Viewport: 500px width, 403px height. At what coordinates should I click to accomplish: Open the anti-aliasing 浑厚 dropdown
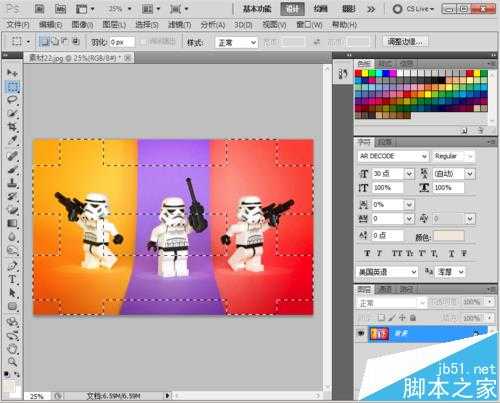point(450,272)
